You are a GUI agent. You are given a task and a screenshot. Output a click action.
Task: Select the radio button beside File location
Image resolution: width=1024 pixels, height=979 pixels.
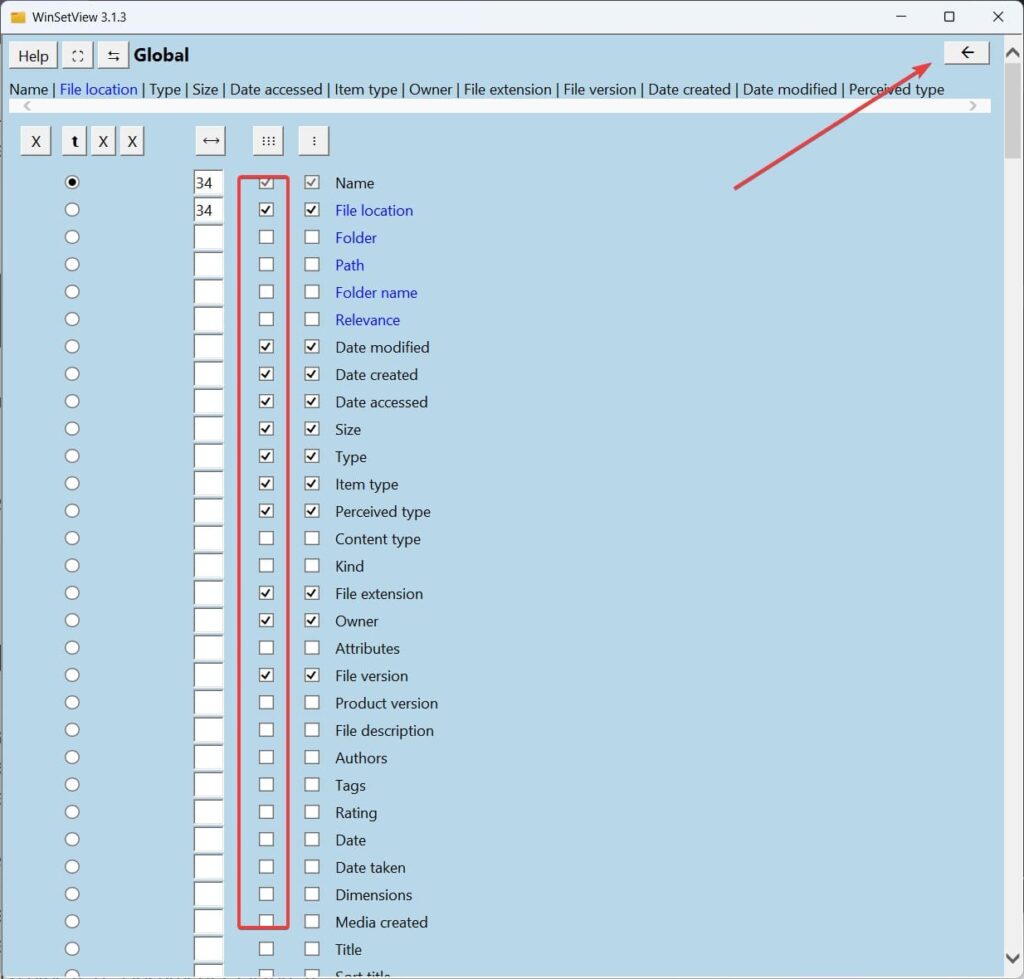71,209
